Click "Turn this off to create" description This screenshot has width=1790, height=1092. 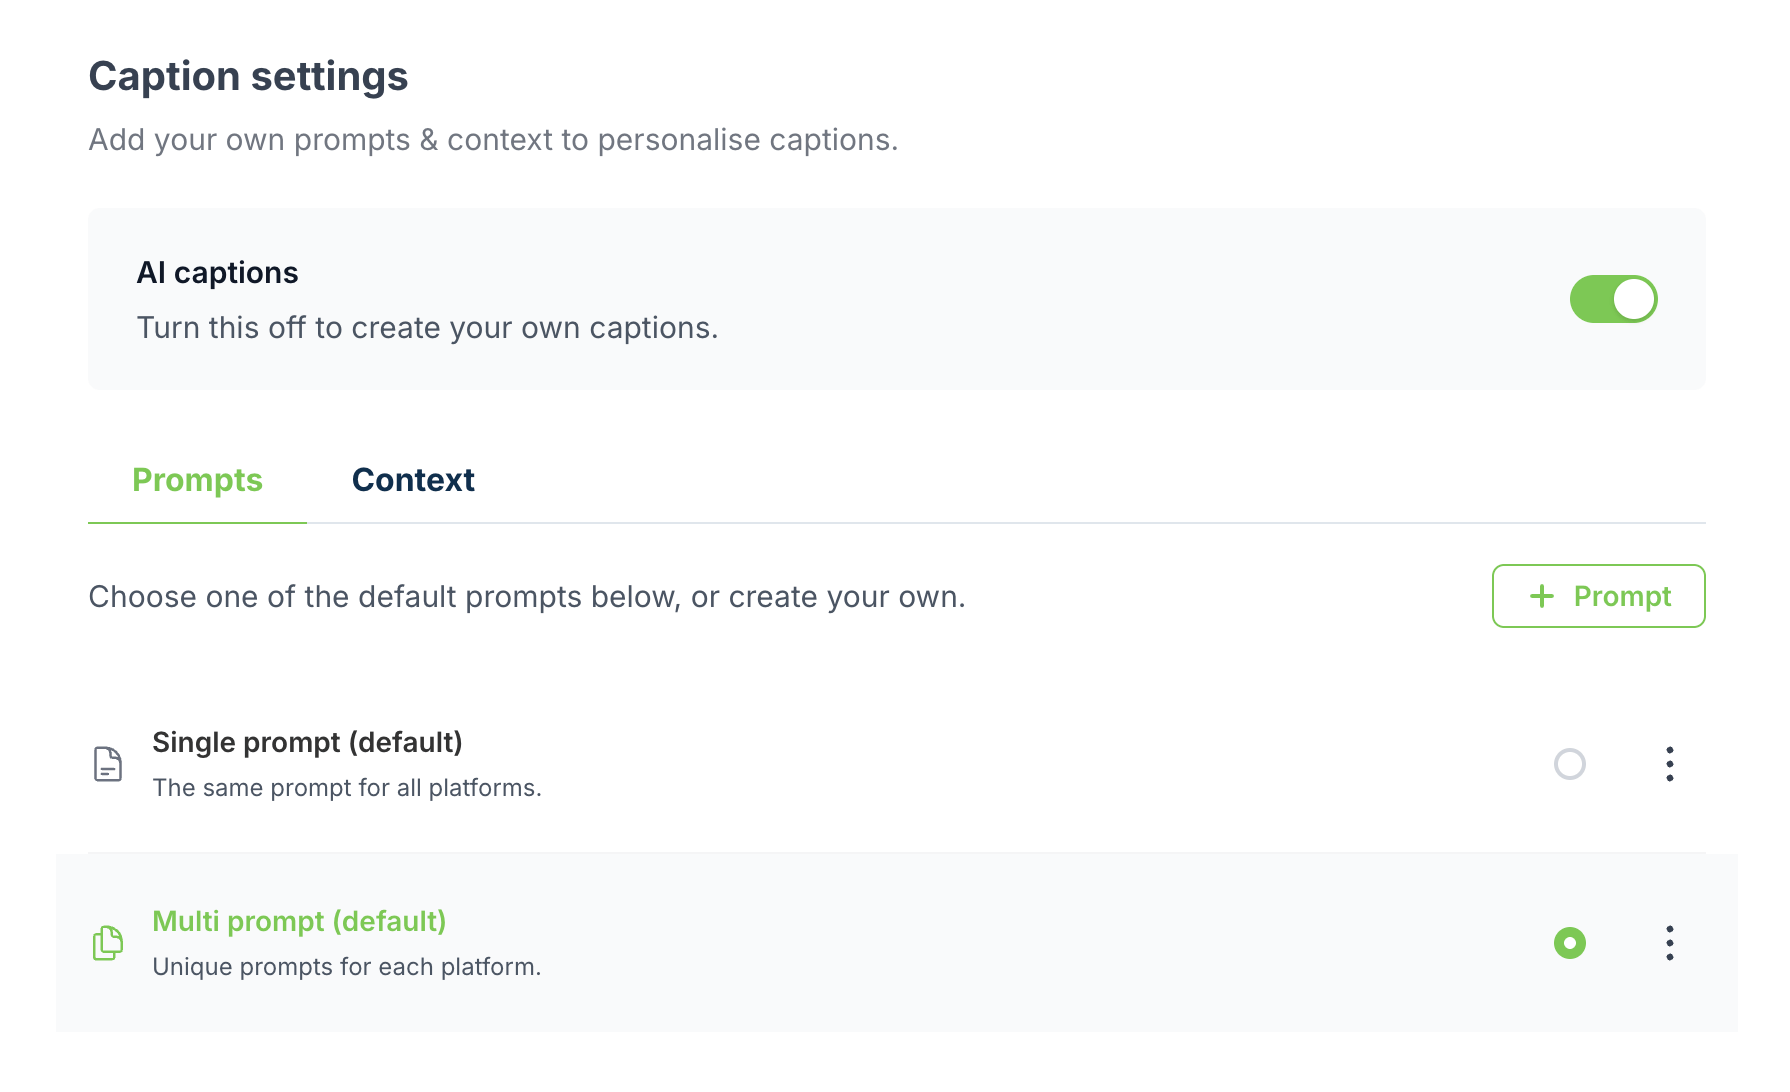[x=427, y=328]
